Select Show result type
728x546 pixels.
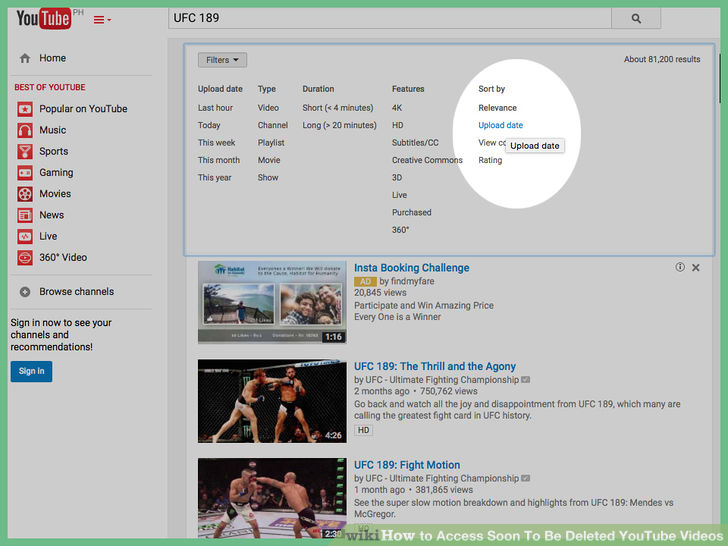(x=268, y=178)
